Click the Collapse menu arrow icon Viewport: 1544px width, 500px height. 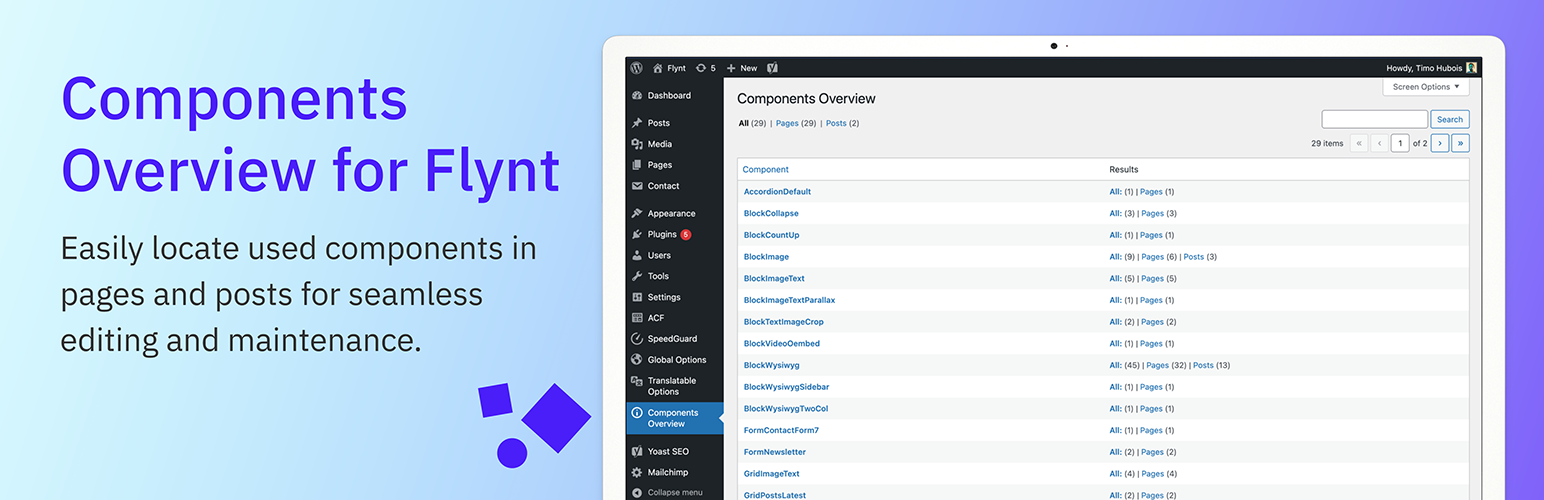(637, 492)
